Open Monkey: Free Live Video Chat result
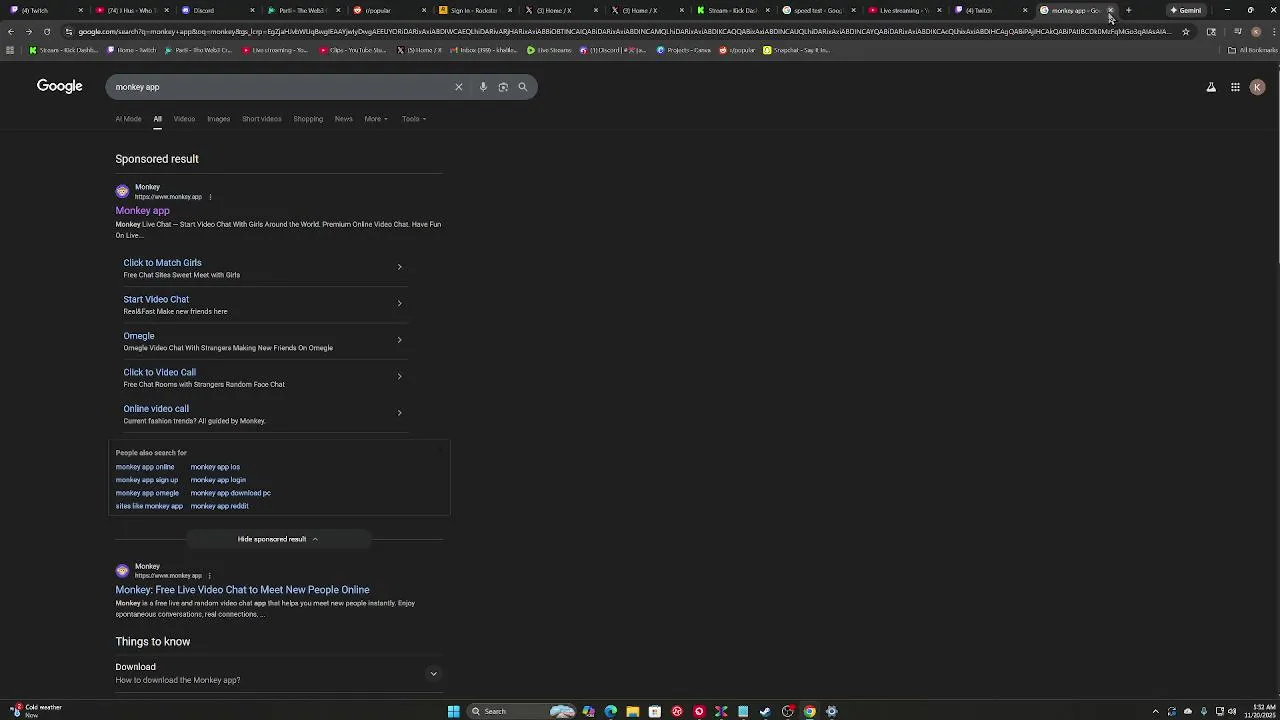 [242, 590]
